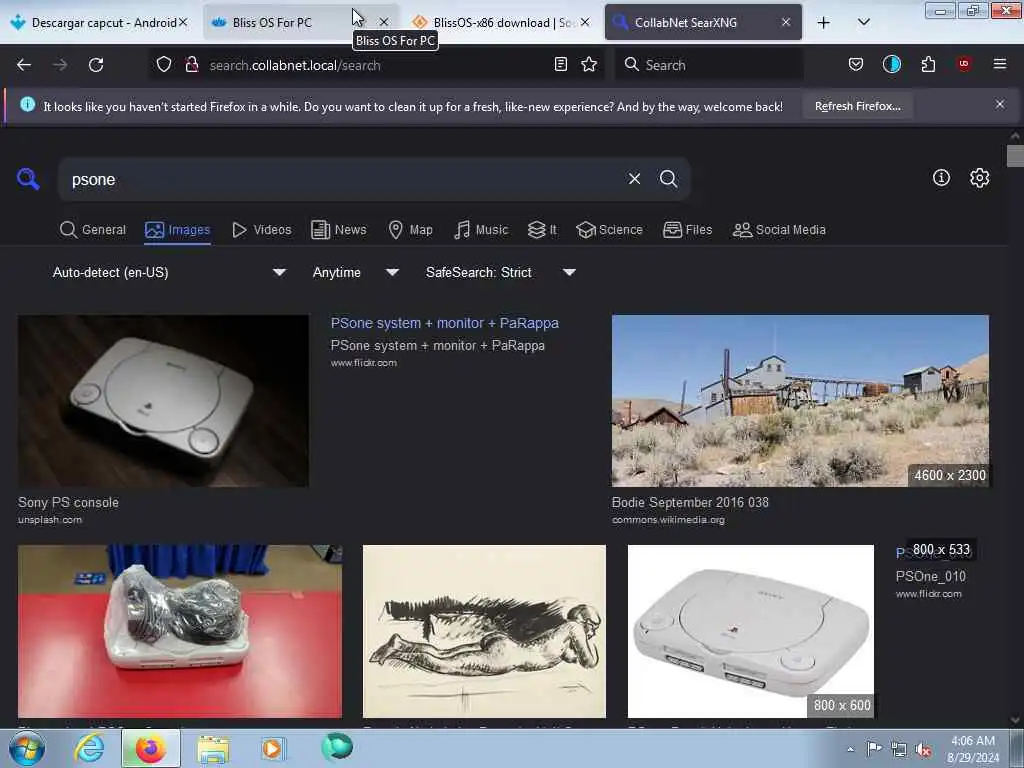
Task: Select the Music search category
Action: tap(481, 230)
